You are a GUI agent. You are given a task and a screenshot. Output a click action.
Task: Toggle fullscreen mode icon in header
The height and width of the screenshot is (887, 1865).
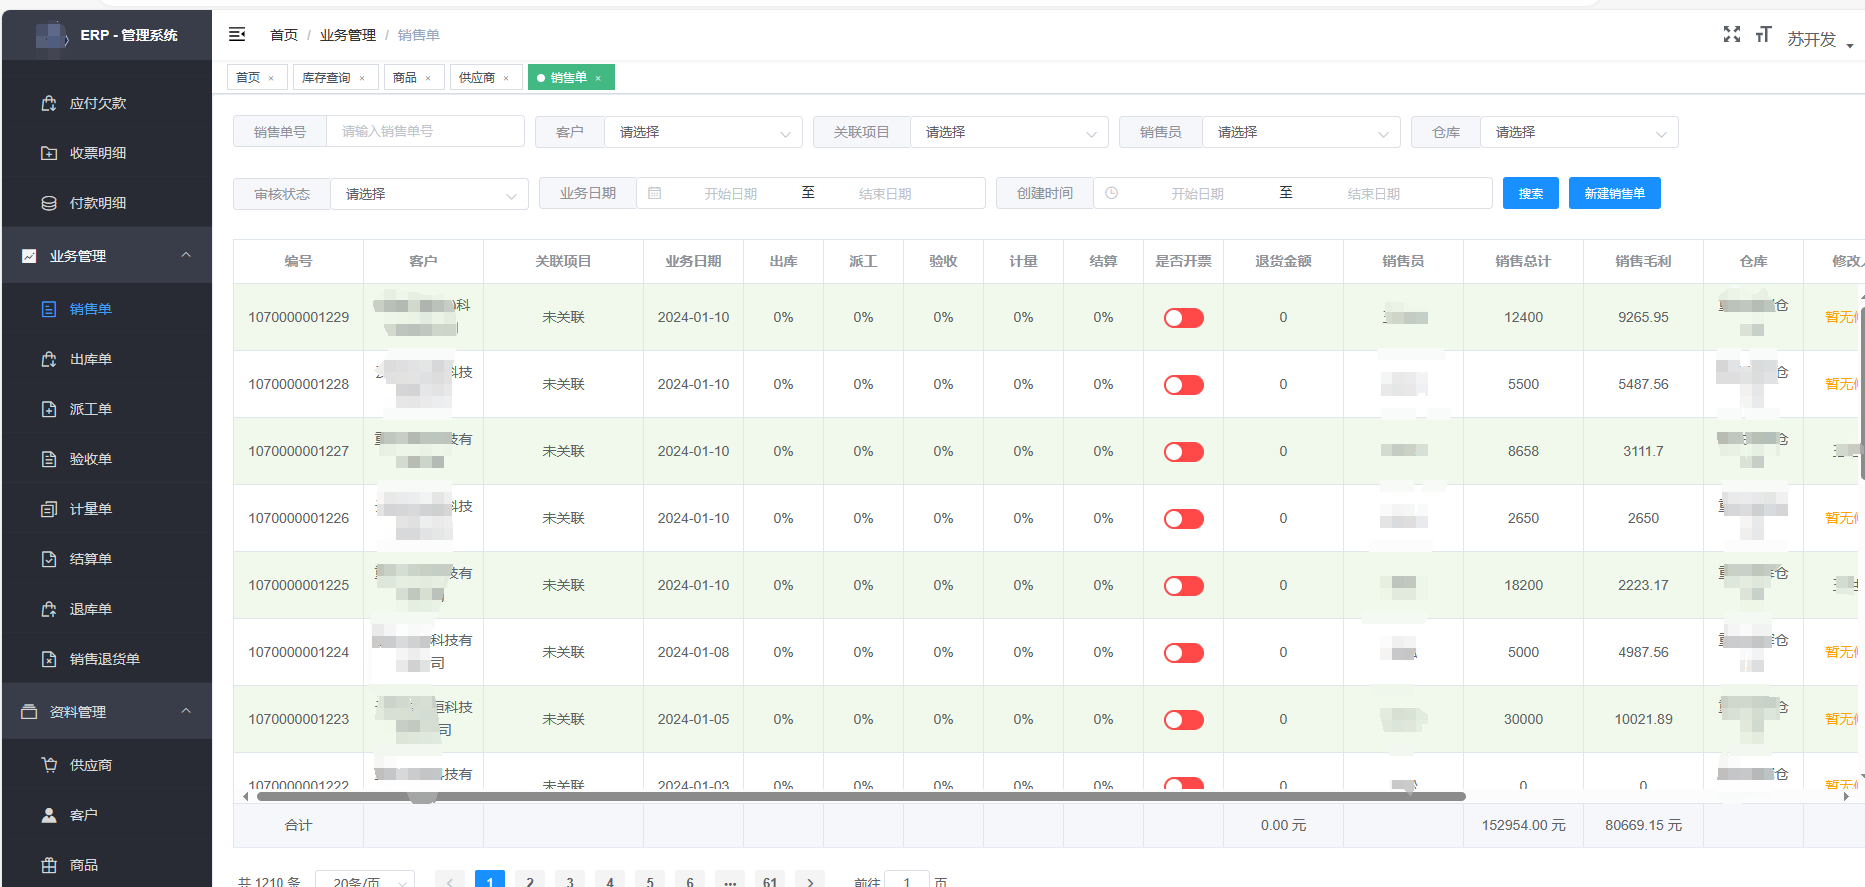point(1732,35)
